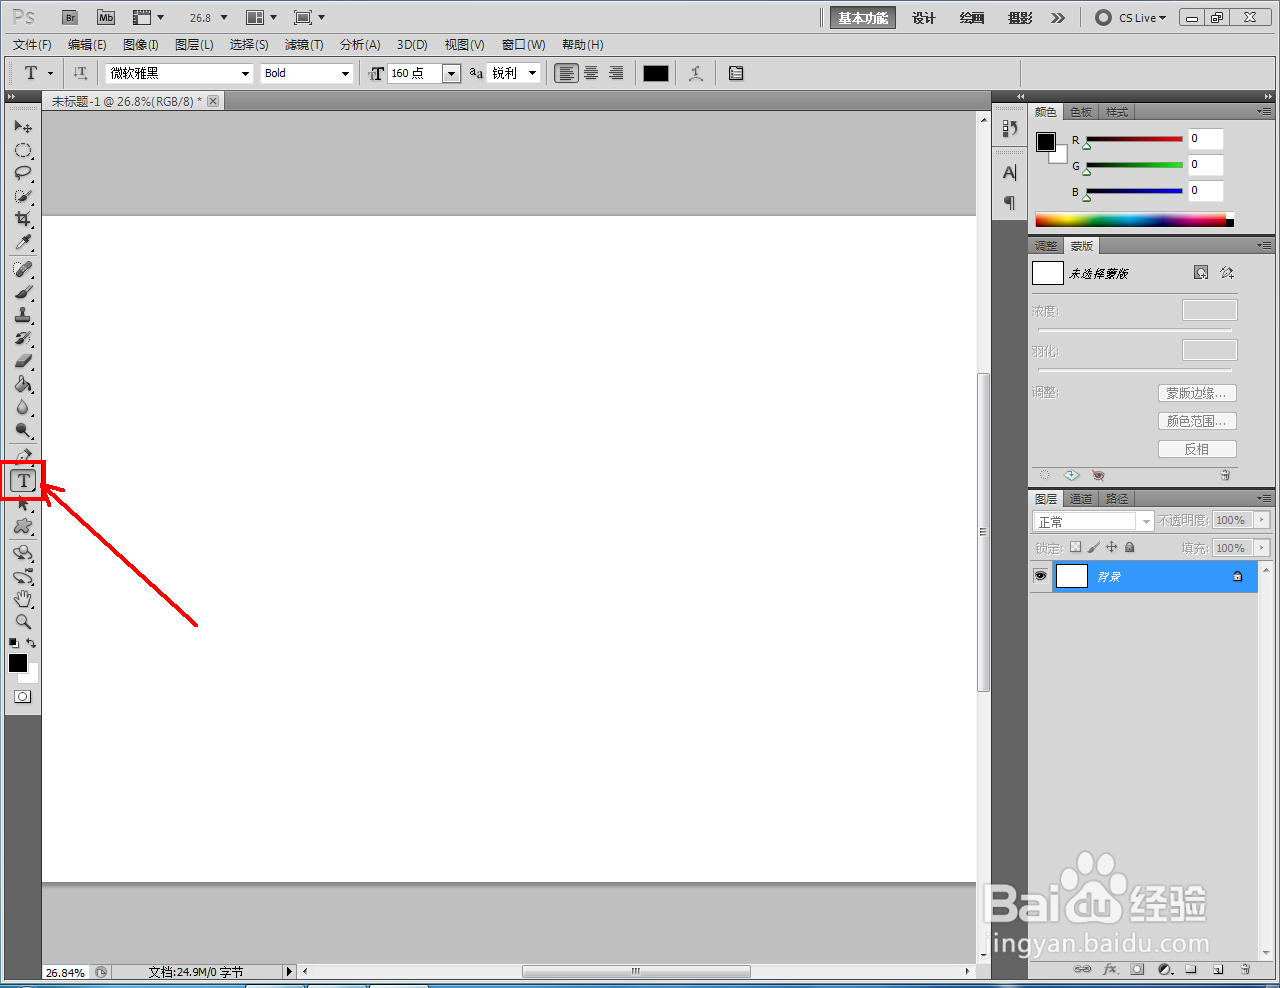Screen dimensions: 1280x988
Task: Select the 3D Object Rotate tool
Action: [x=23, y=553]
